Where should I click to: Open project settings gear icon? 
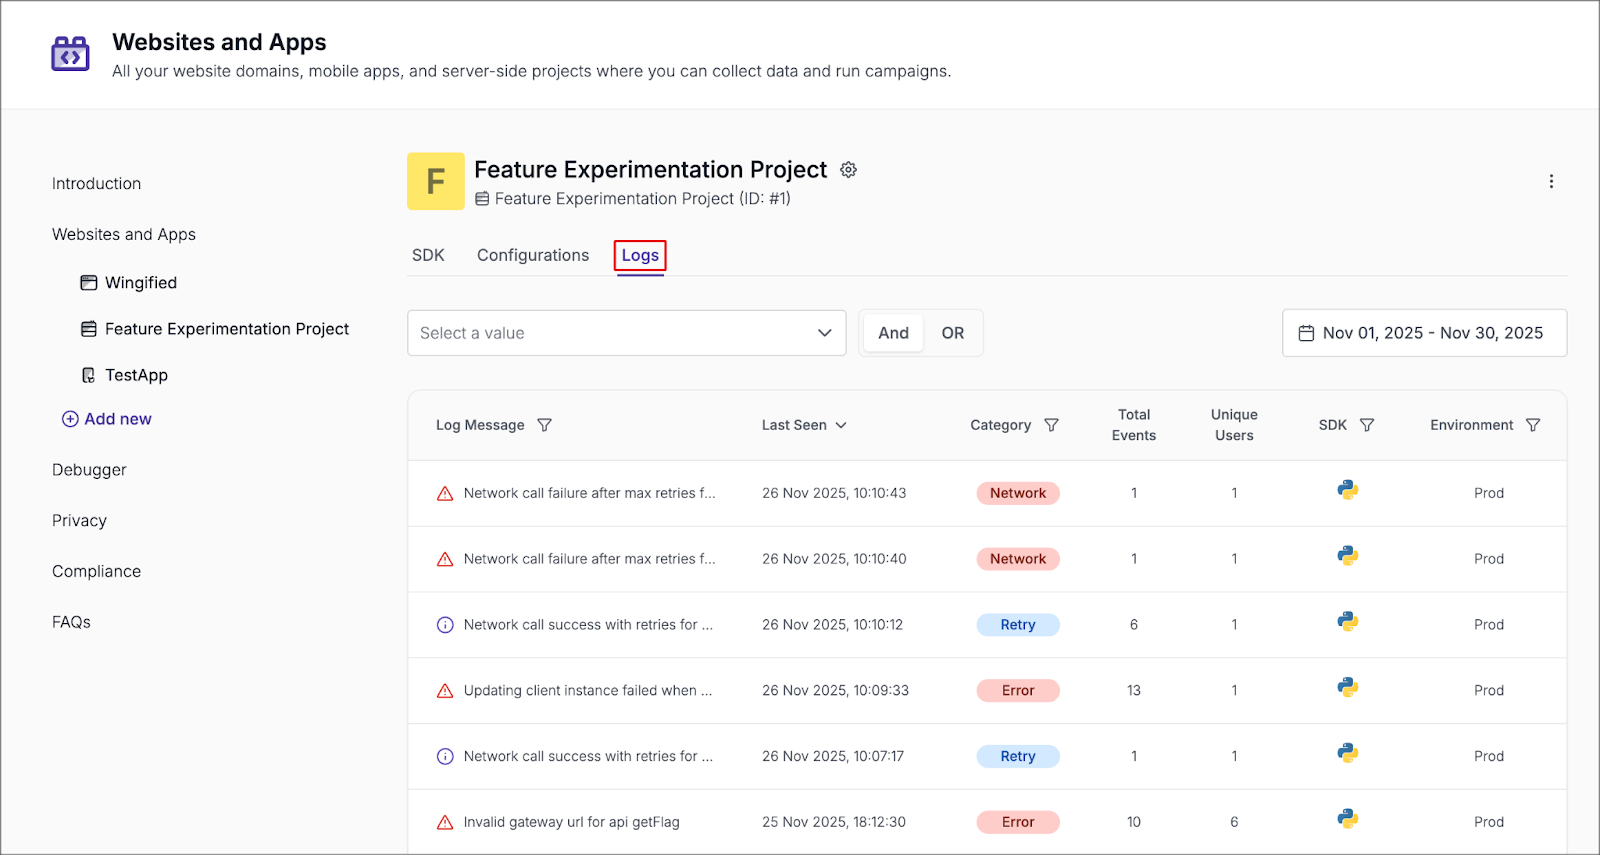pos(848,170)
